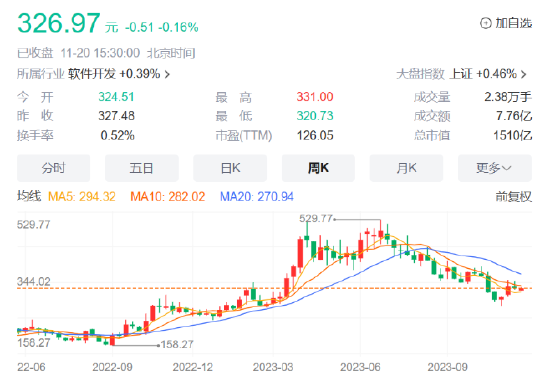Click the 7.76亿 turnover amount value

514,116
